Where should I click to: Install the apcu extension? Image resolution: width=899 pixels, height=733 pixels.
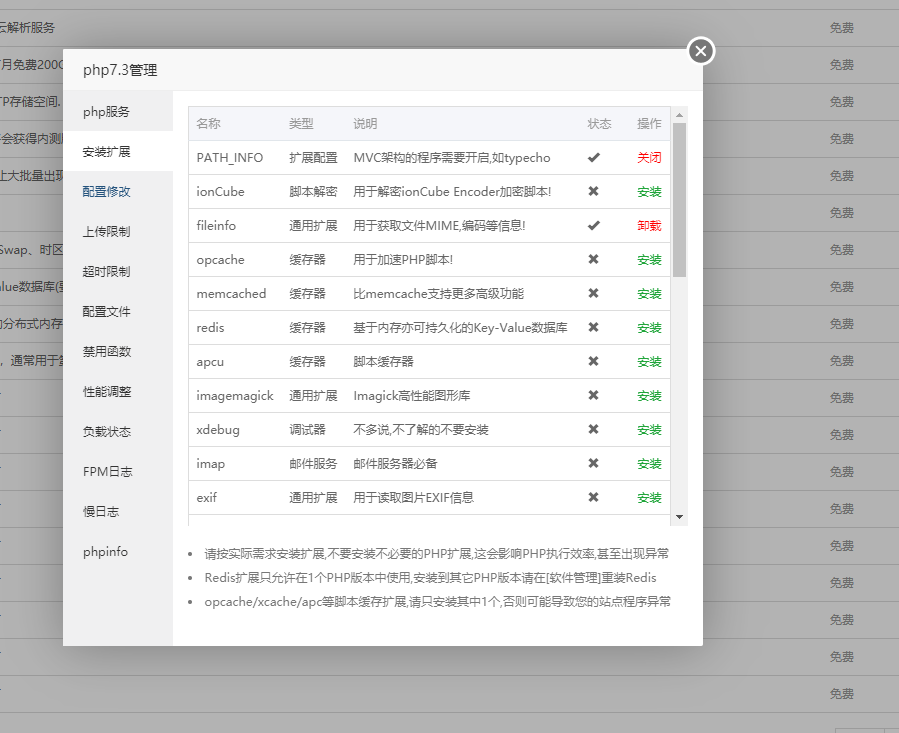click(649, 361)
